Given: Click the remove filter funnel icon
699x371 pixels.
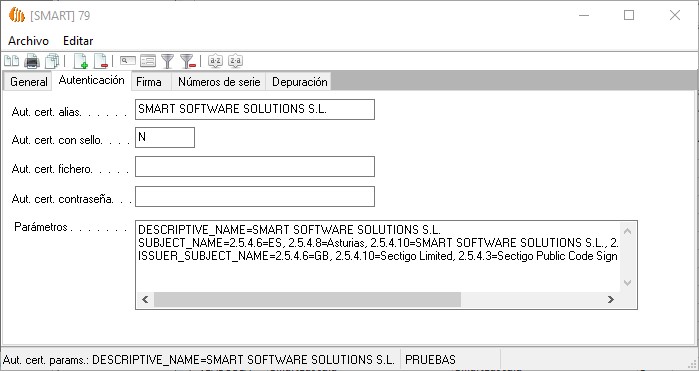Looking at the screenshot, I should pos(188,61).
